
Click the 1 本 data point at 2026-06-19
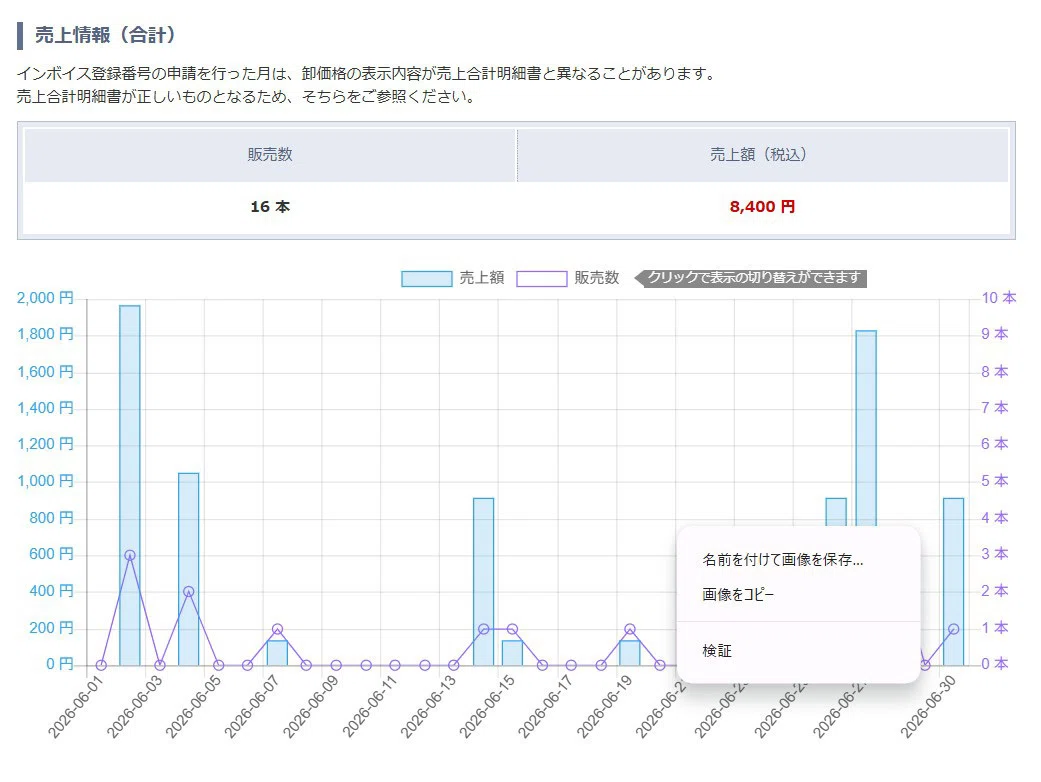click(x=630, y=629)
